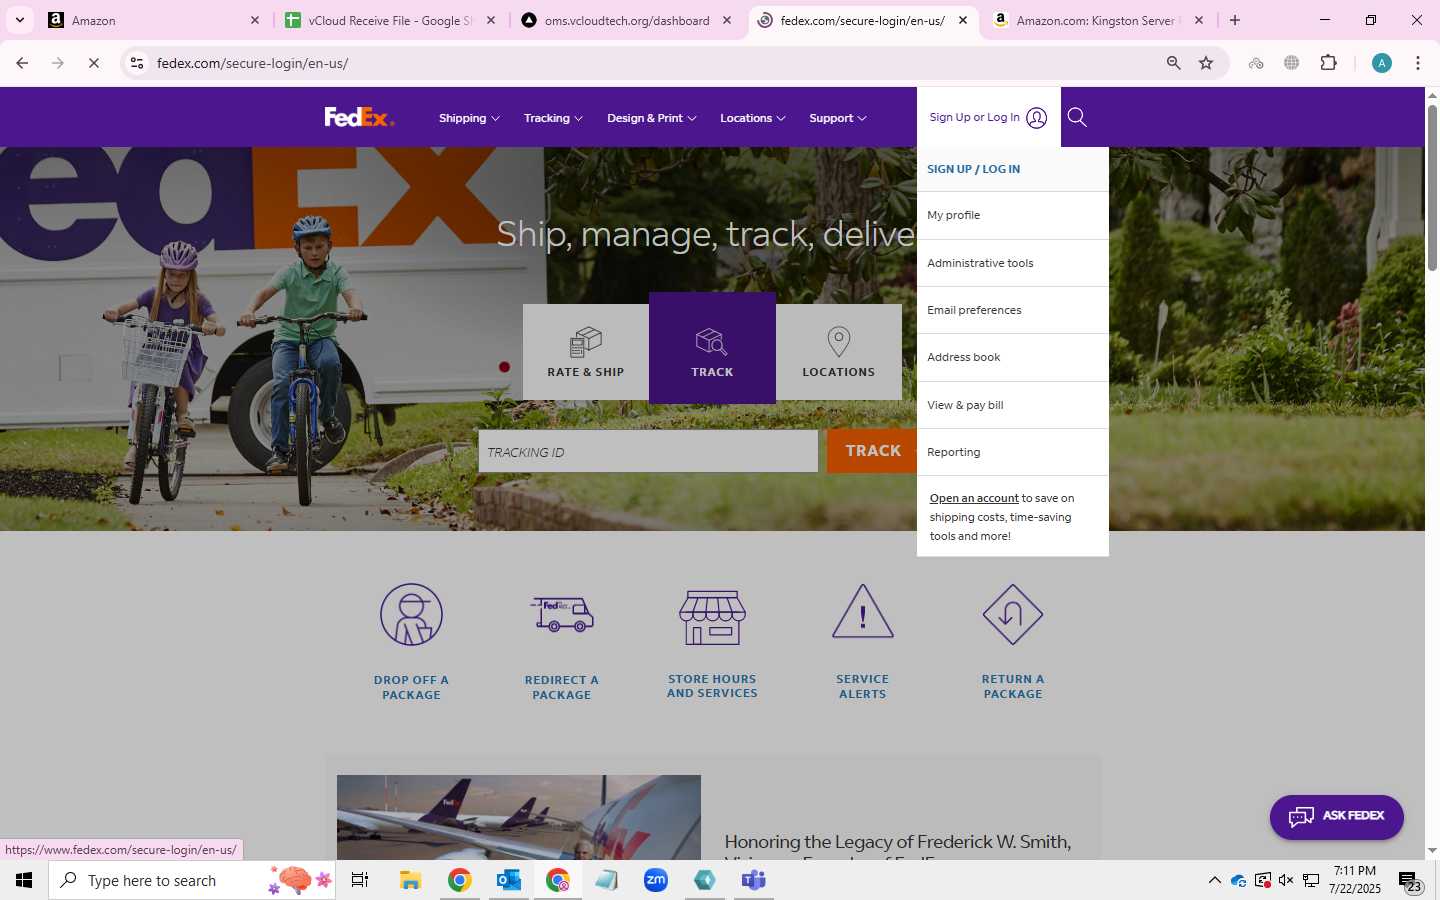The image size is (1440, 900).
Task: Click the Tracking ID input field
Action: (x=648, y=452)
